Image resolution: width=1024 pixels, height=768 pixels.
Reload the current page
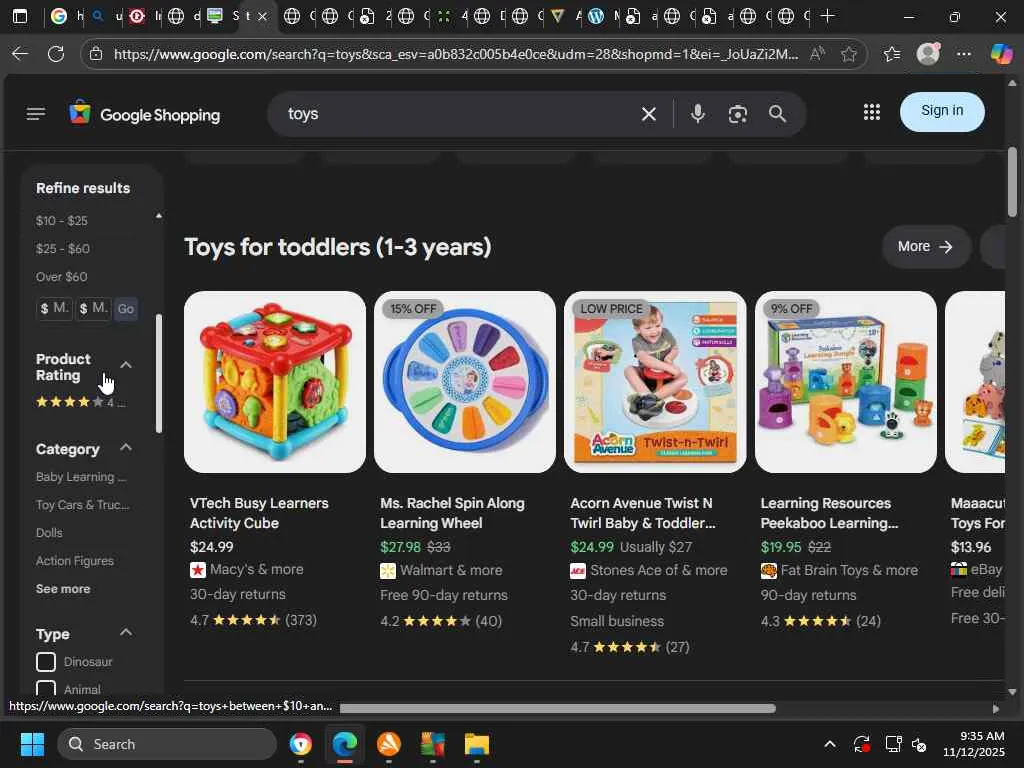coord(56,54)
